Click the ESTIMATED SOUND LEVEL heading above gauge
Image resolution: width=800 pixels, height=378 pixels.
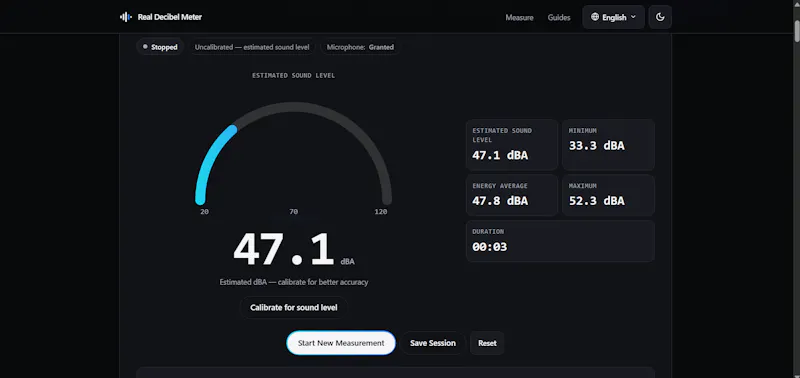[x=294, y=75]
